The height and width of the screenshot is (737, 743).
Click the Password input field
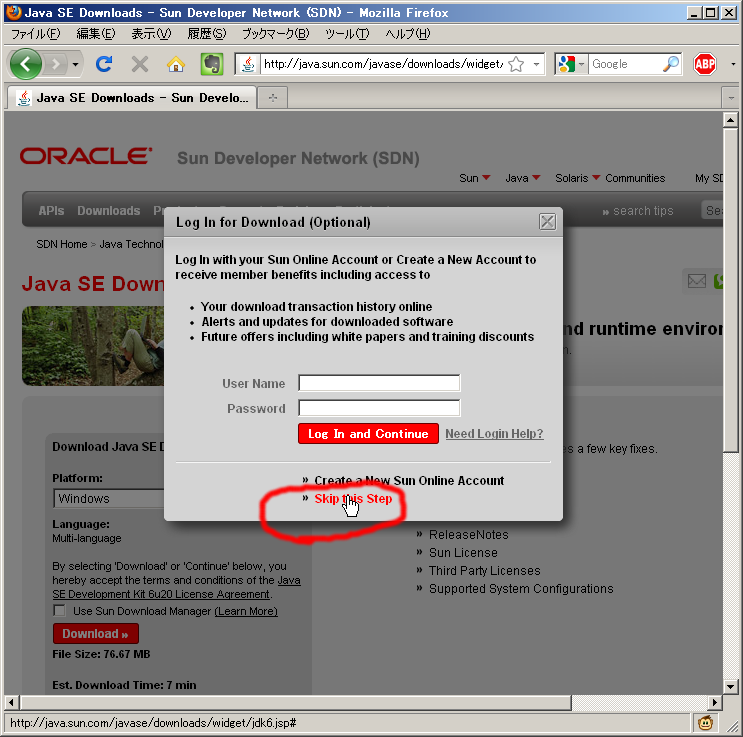pos(379,408)
